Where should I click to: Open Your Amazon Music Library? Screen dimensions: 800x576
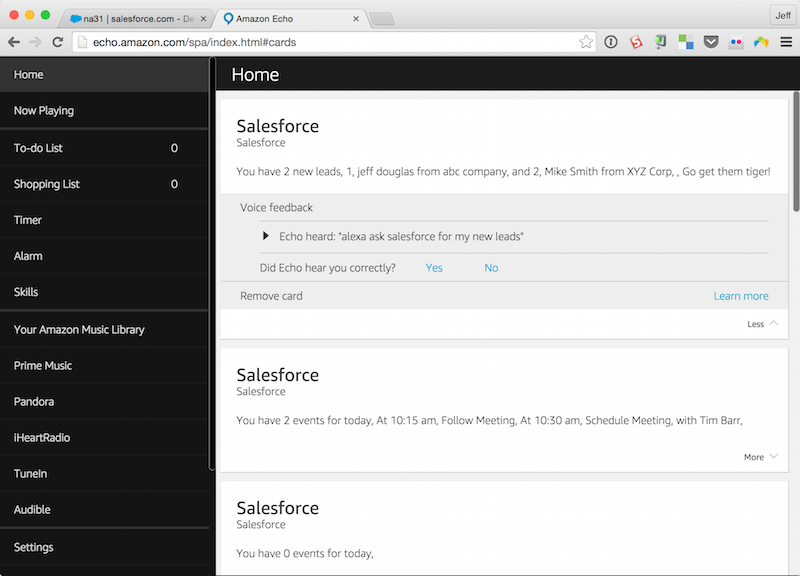pyautogui.click(x=104, y=330)
